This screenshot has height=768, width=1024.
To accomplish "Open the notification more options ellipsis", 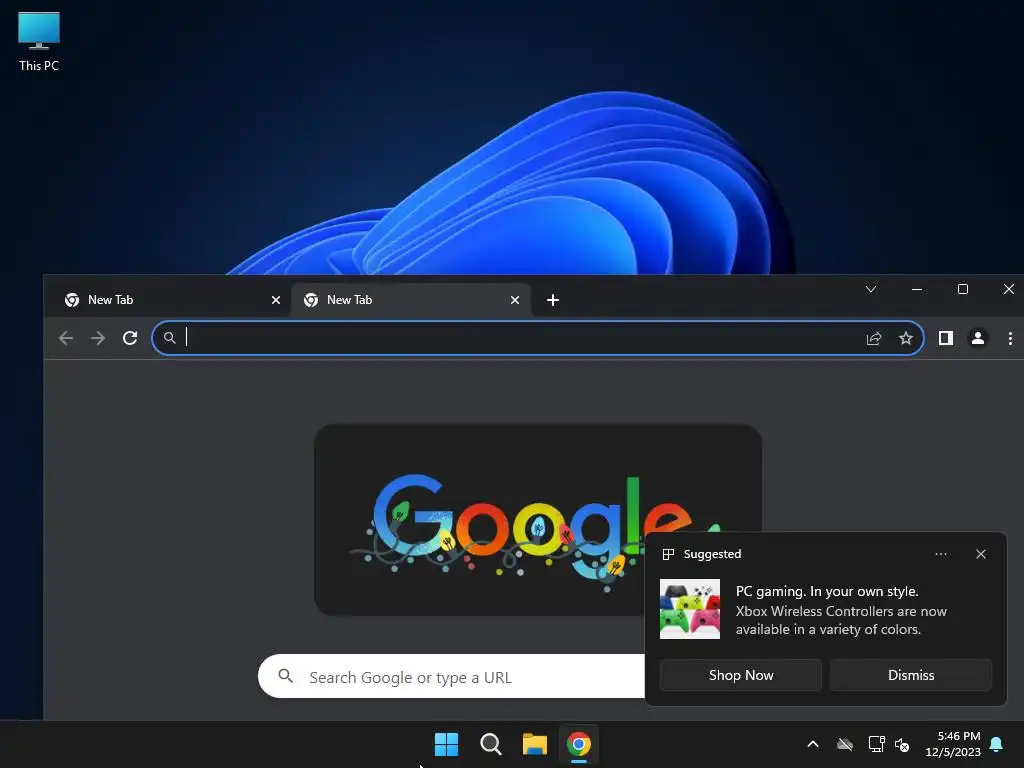I will (940, 554).
